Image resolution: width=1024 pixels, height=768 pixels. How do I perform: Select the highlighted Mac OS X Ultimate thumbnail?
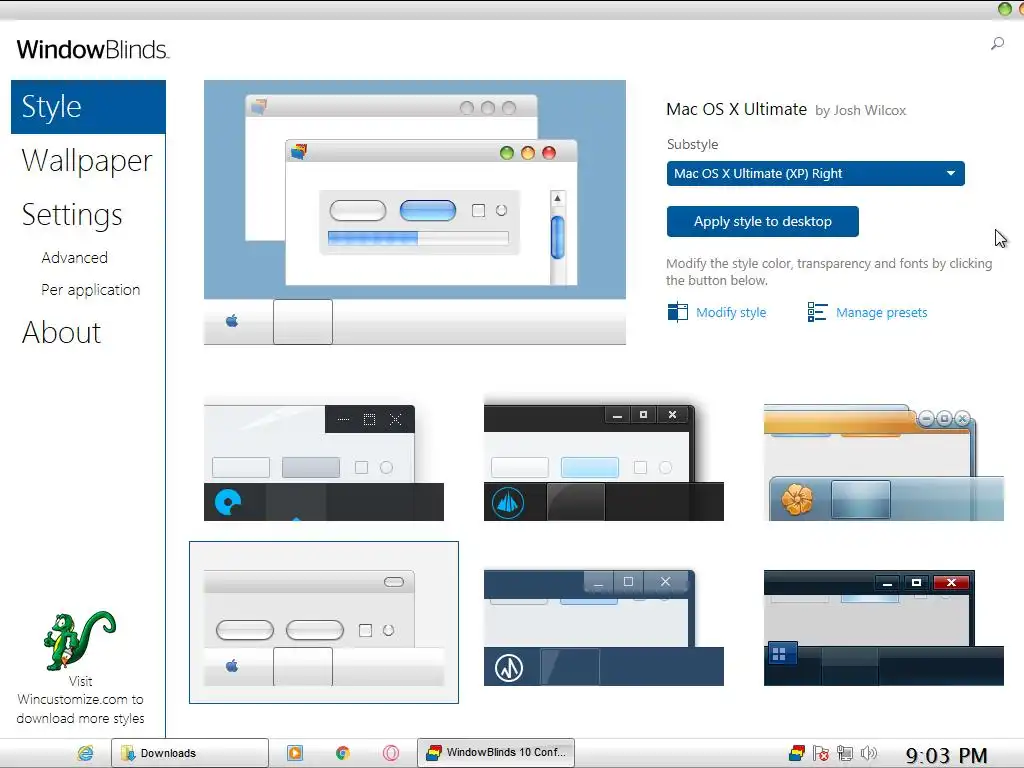[x=324, y=622]
